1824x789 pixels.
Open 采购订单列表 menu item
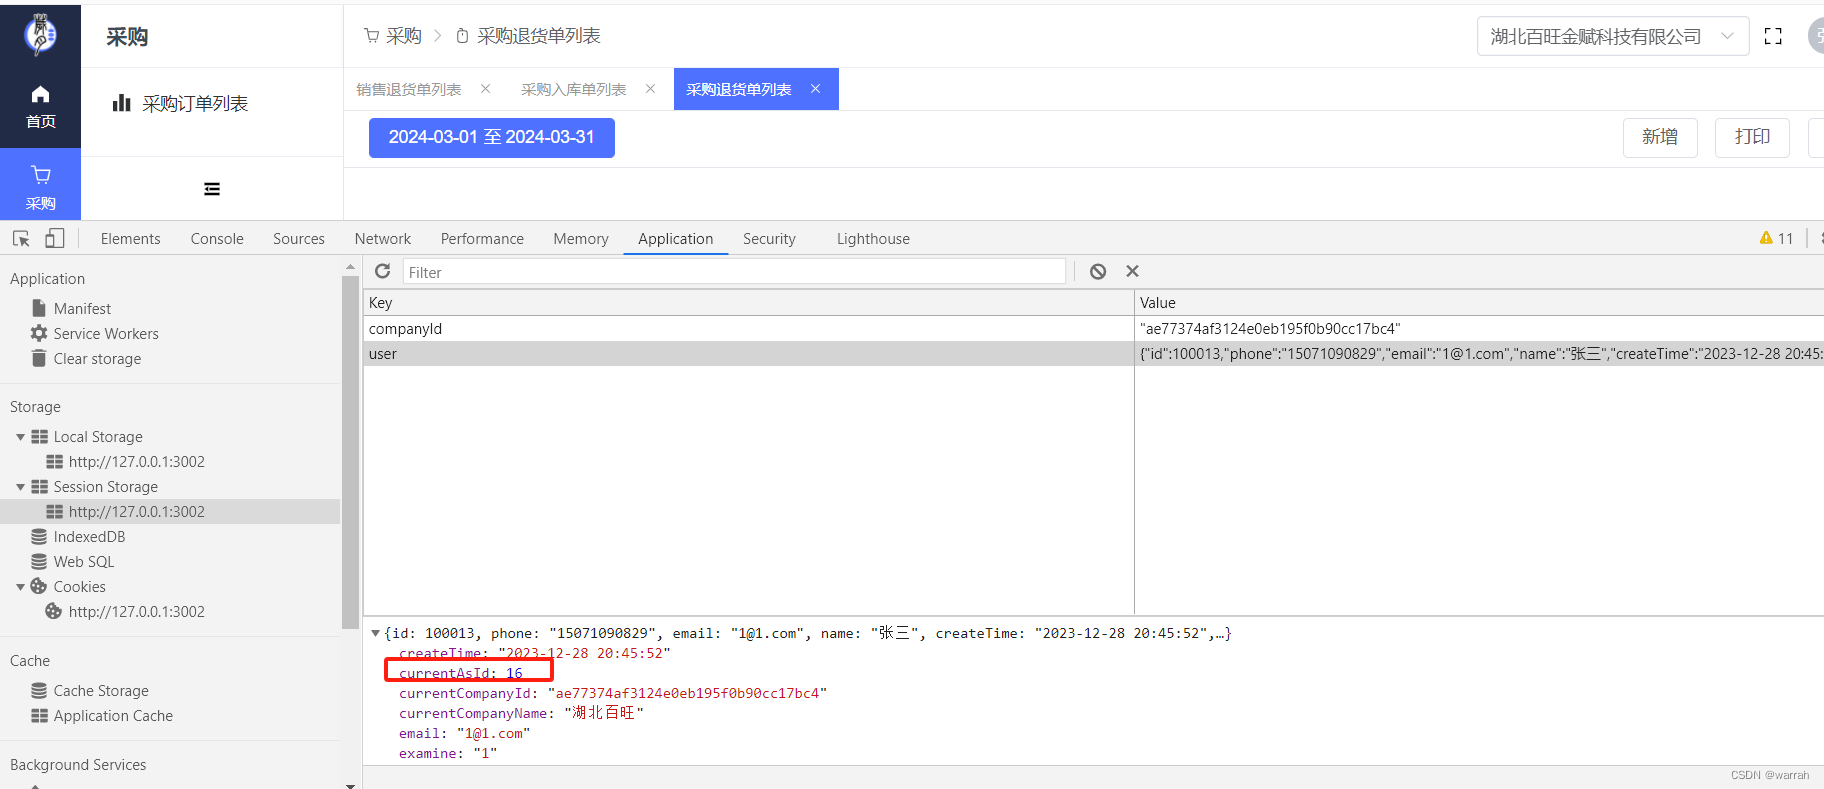(x=195, y=103)
